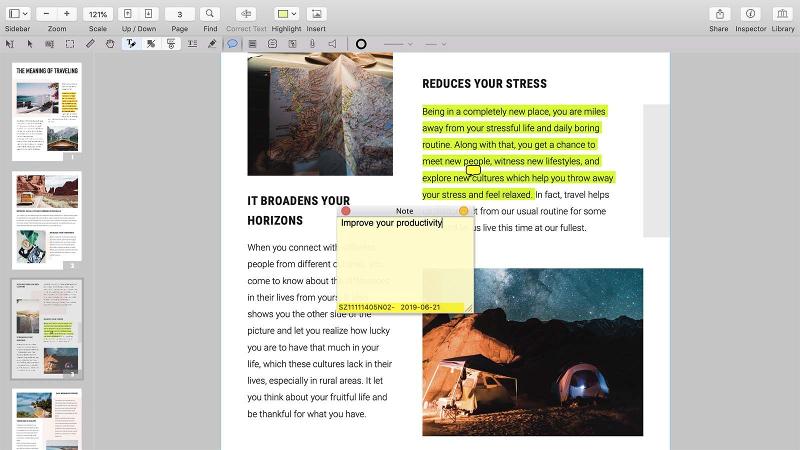The width and height of the screenshot is (800, 450).
Task: Click the note footer date 2019-06-21
Action: [420, 307]
